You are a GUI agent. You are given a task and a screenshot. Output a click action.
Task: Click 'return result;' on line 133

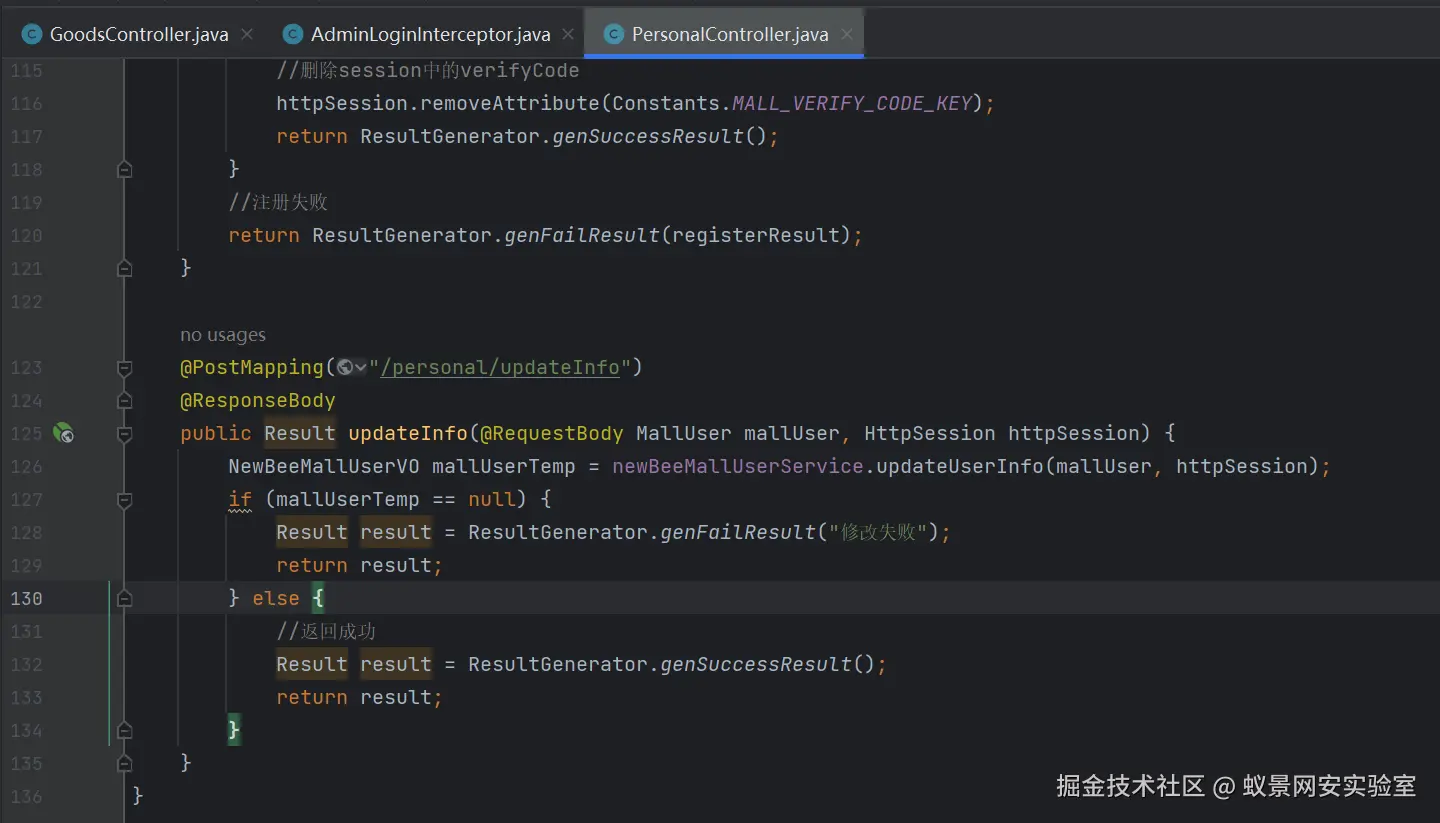(359, 697)
